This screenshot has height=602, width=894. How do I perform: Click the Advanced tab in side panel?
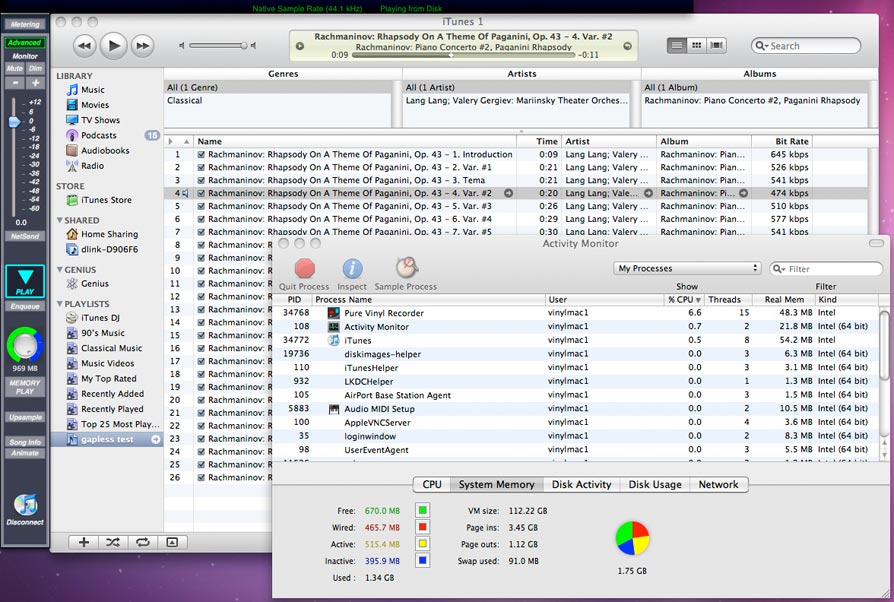pyautogui.click(x=25, y=43)
